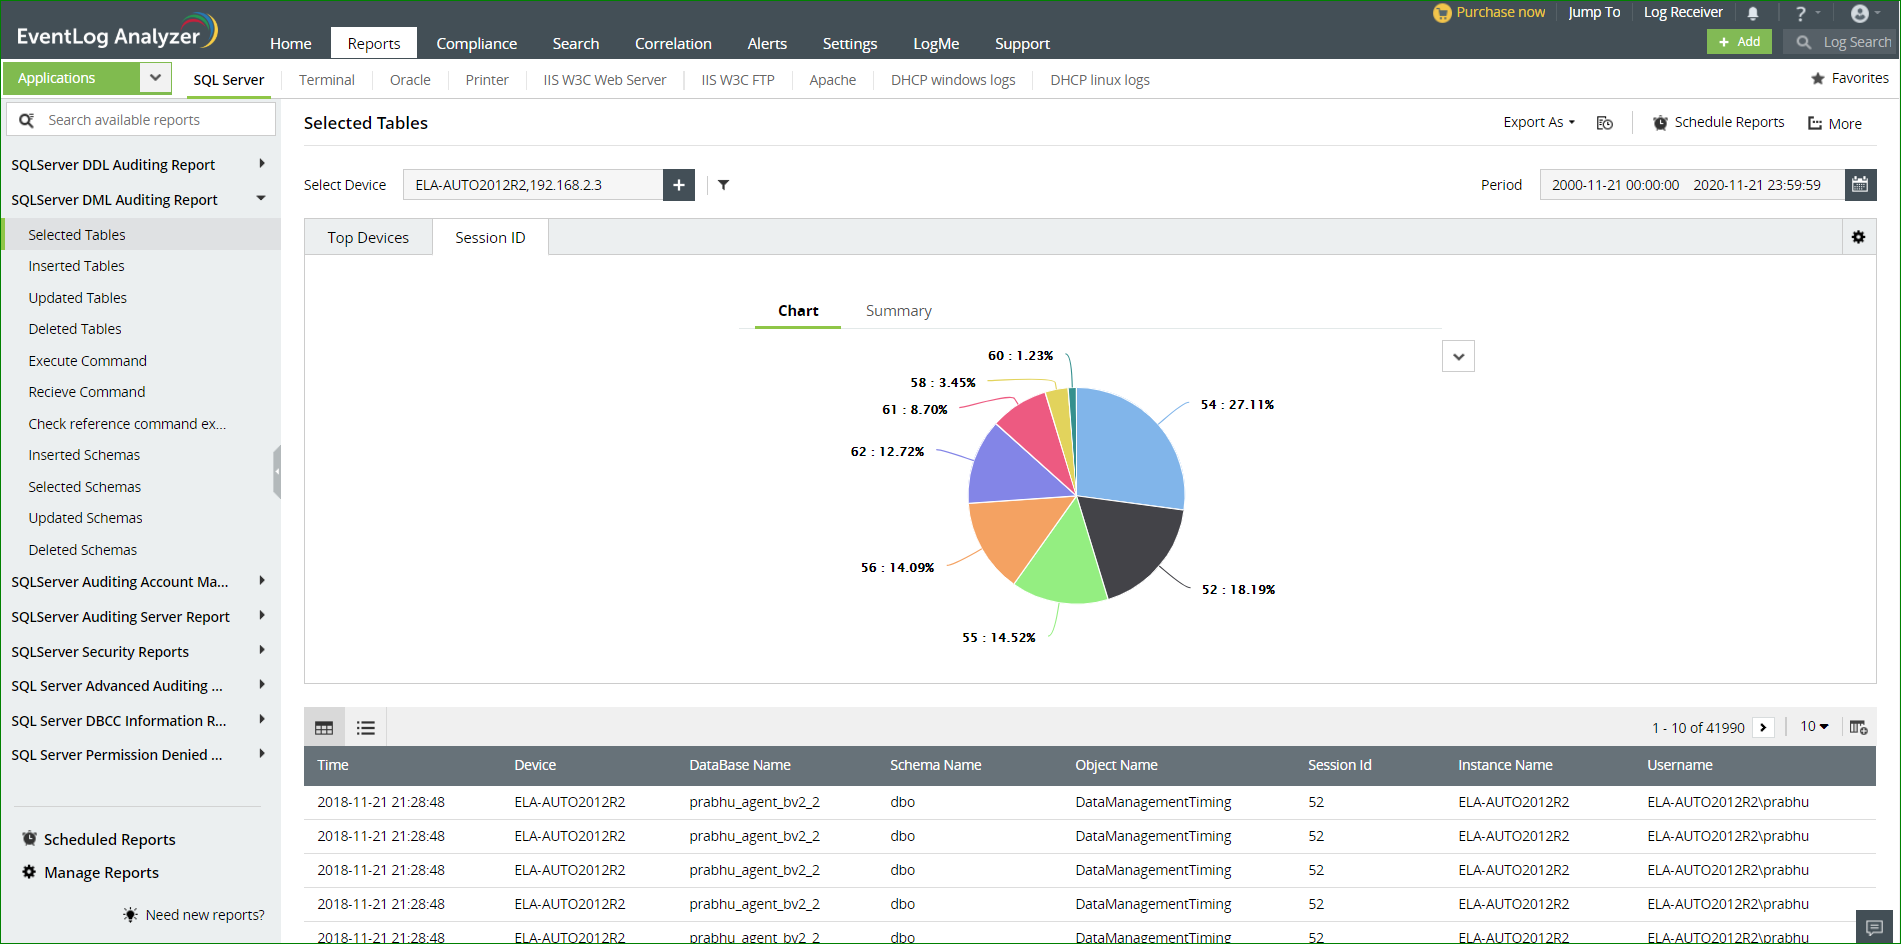Click the filter funnel icon beside device
1901x944 pixels.
[723, 185]
